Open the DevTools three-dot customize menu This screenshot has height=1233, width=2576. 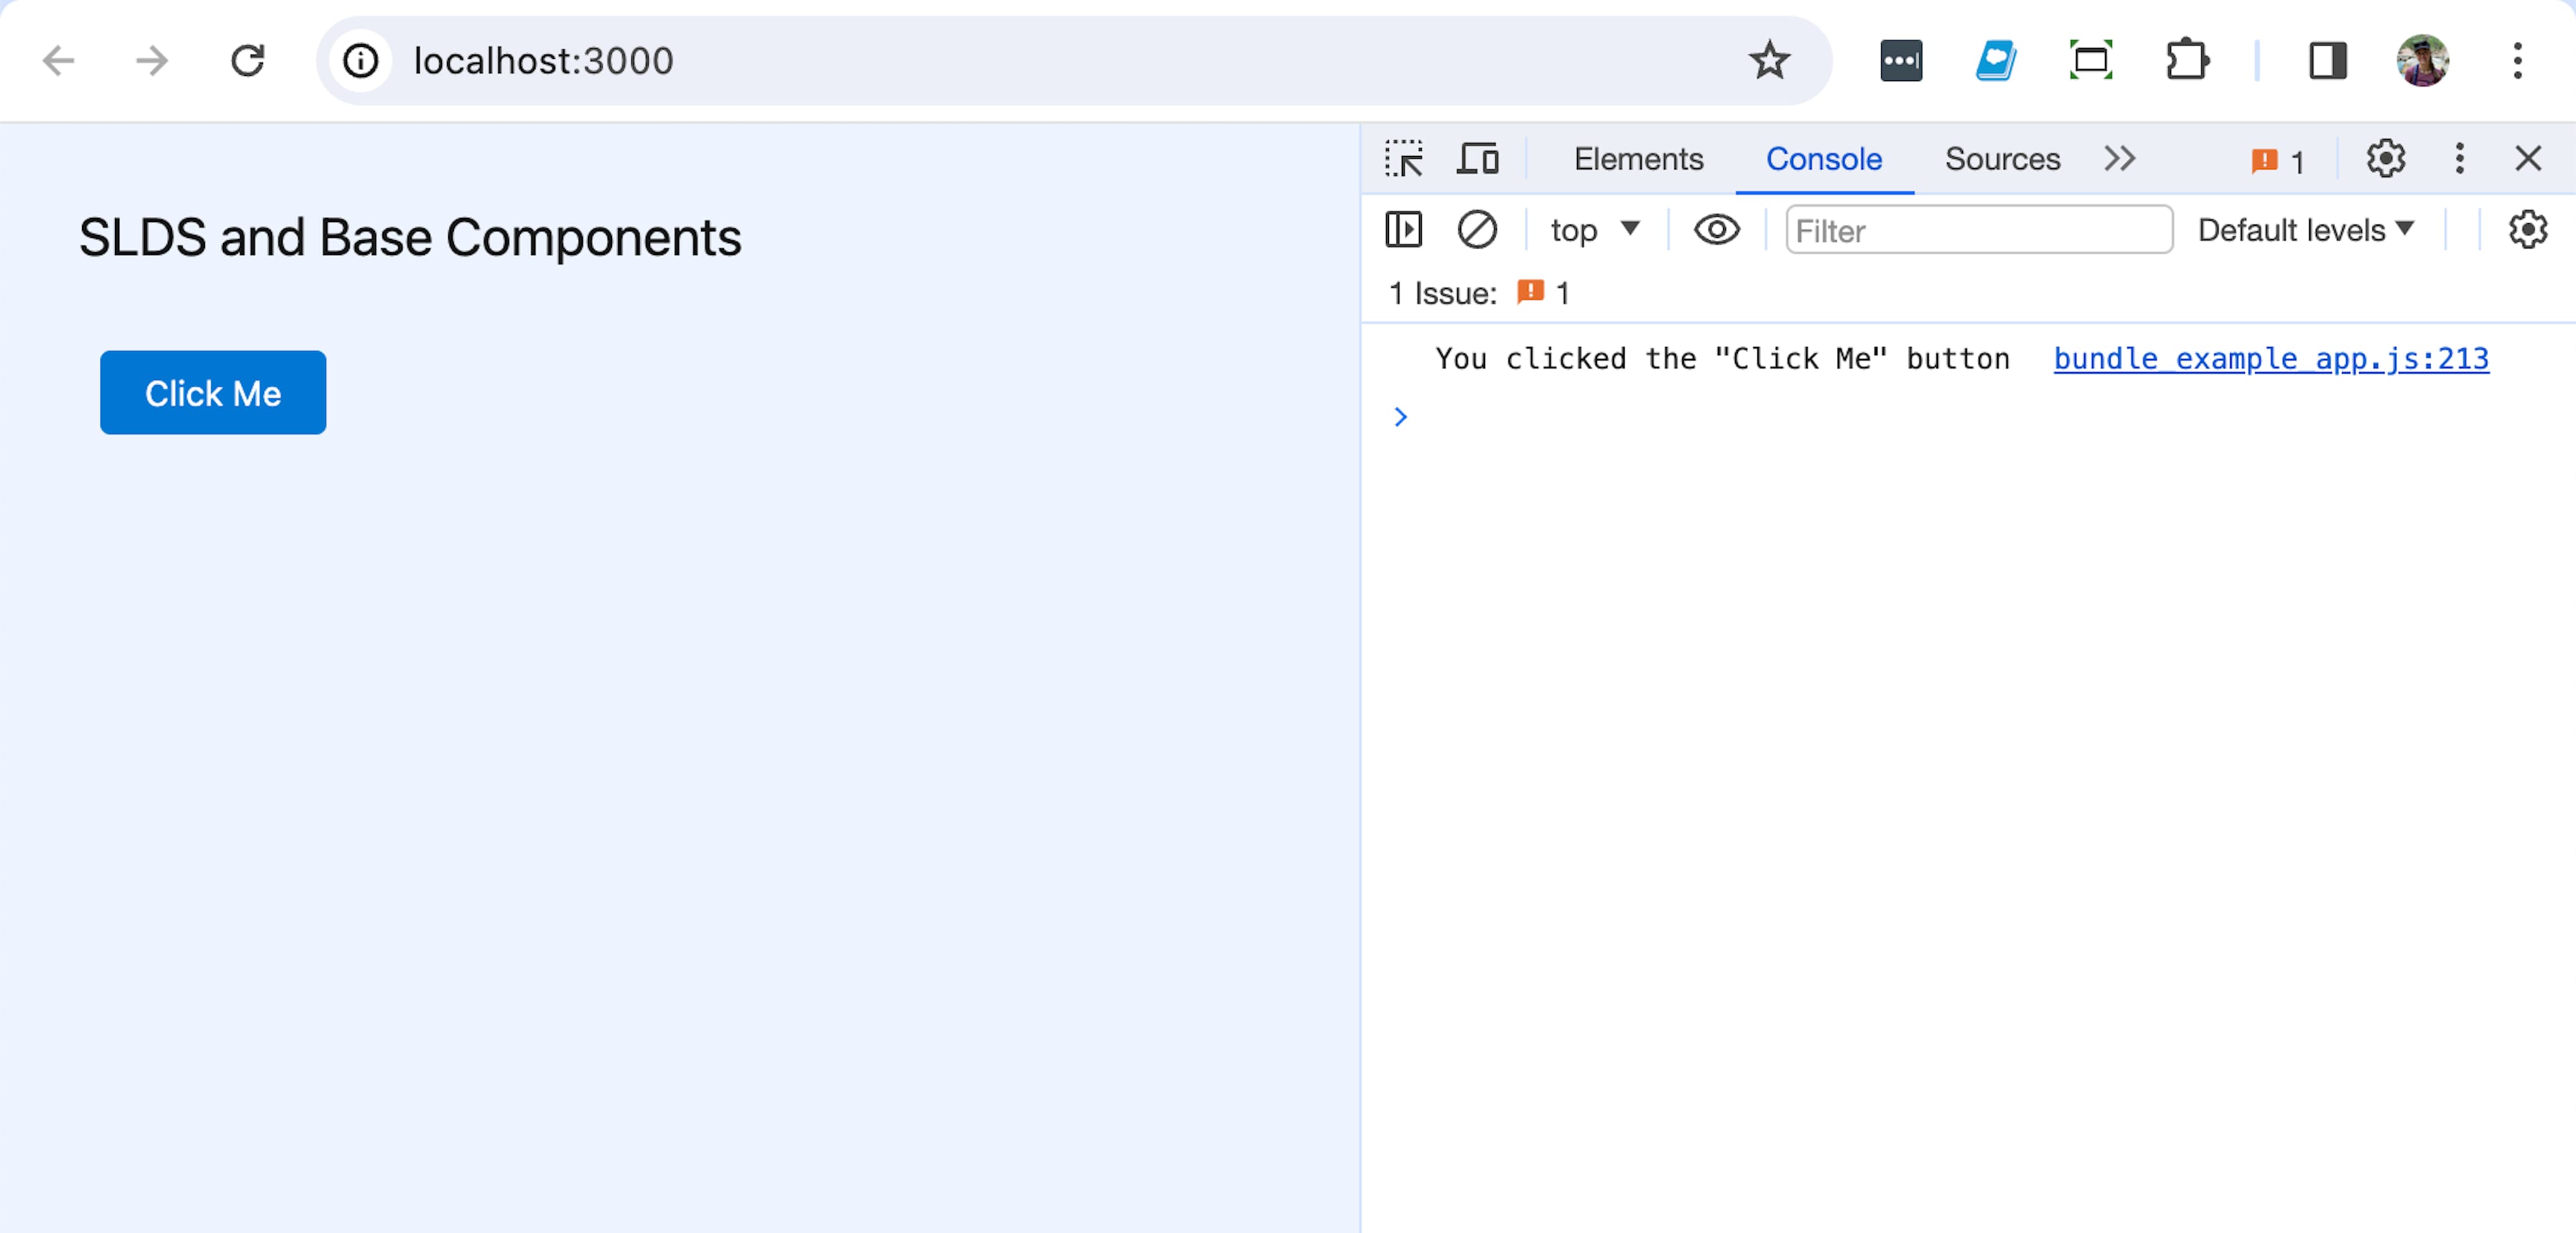point(2459,158)
